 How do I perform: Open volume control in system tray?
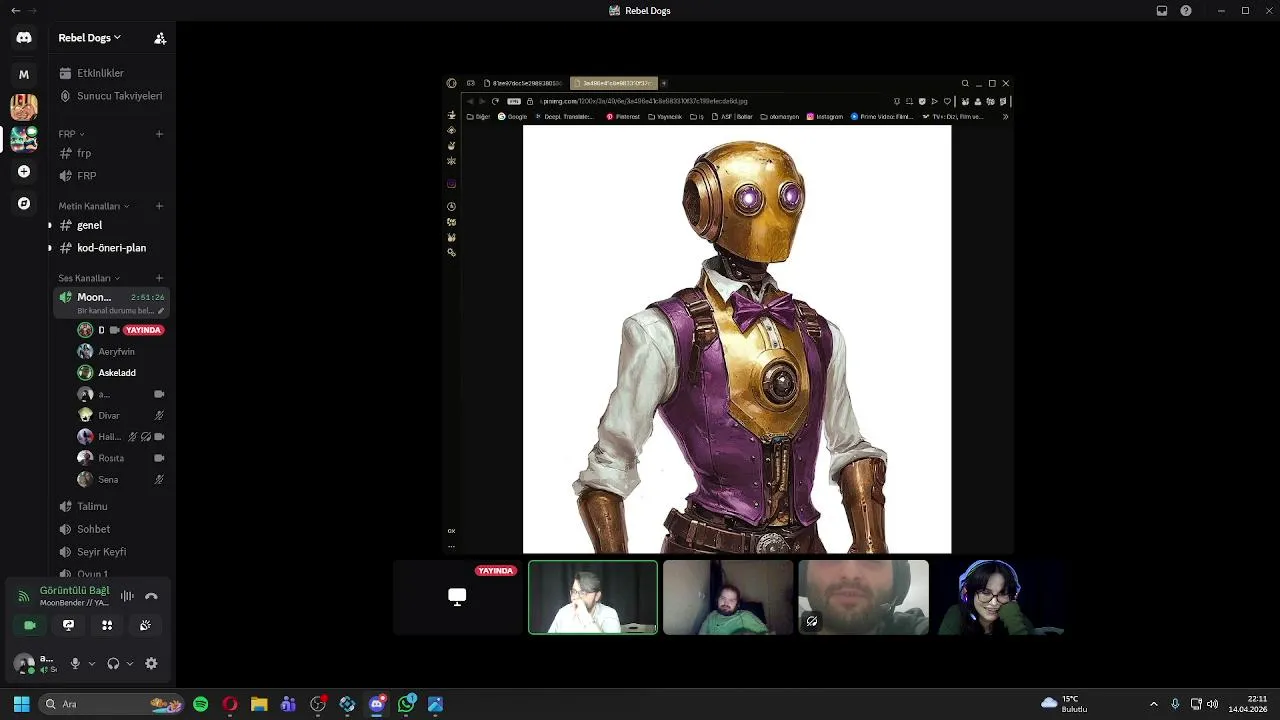[x=1212, y=704]
